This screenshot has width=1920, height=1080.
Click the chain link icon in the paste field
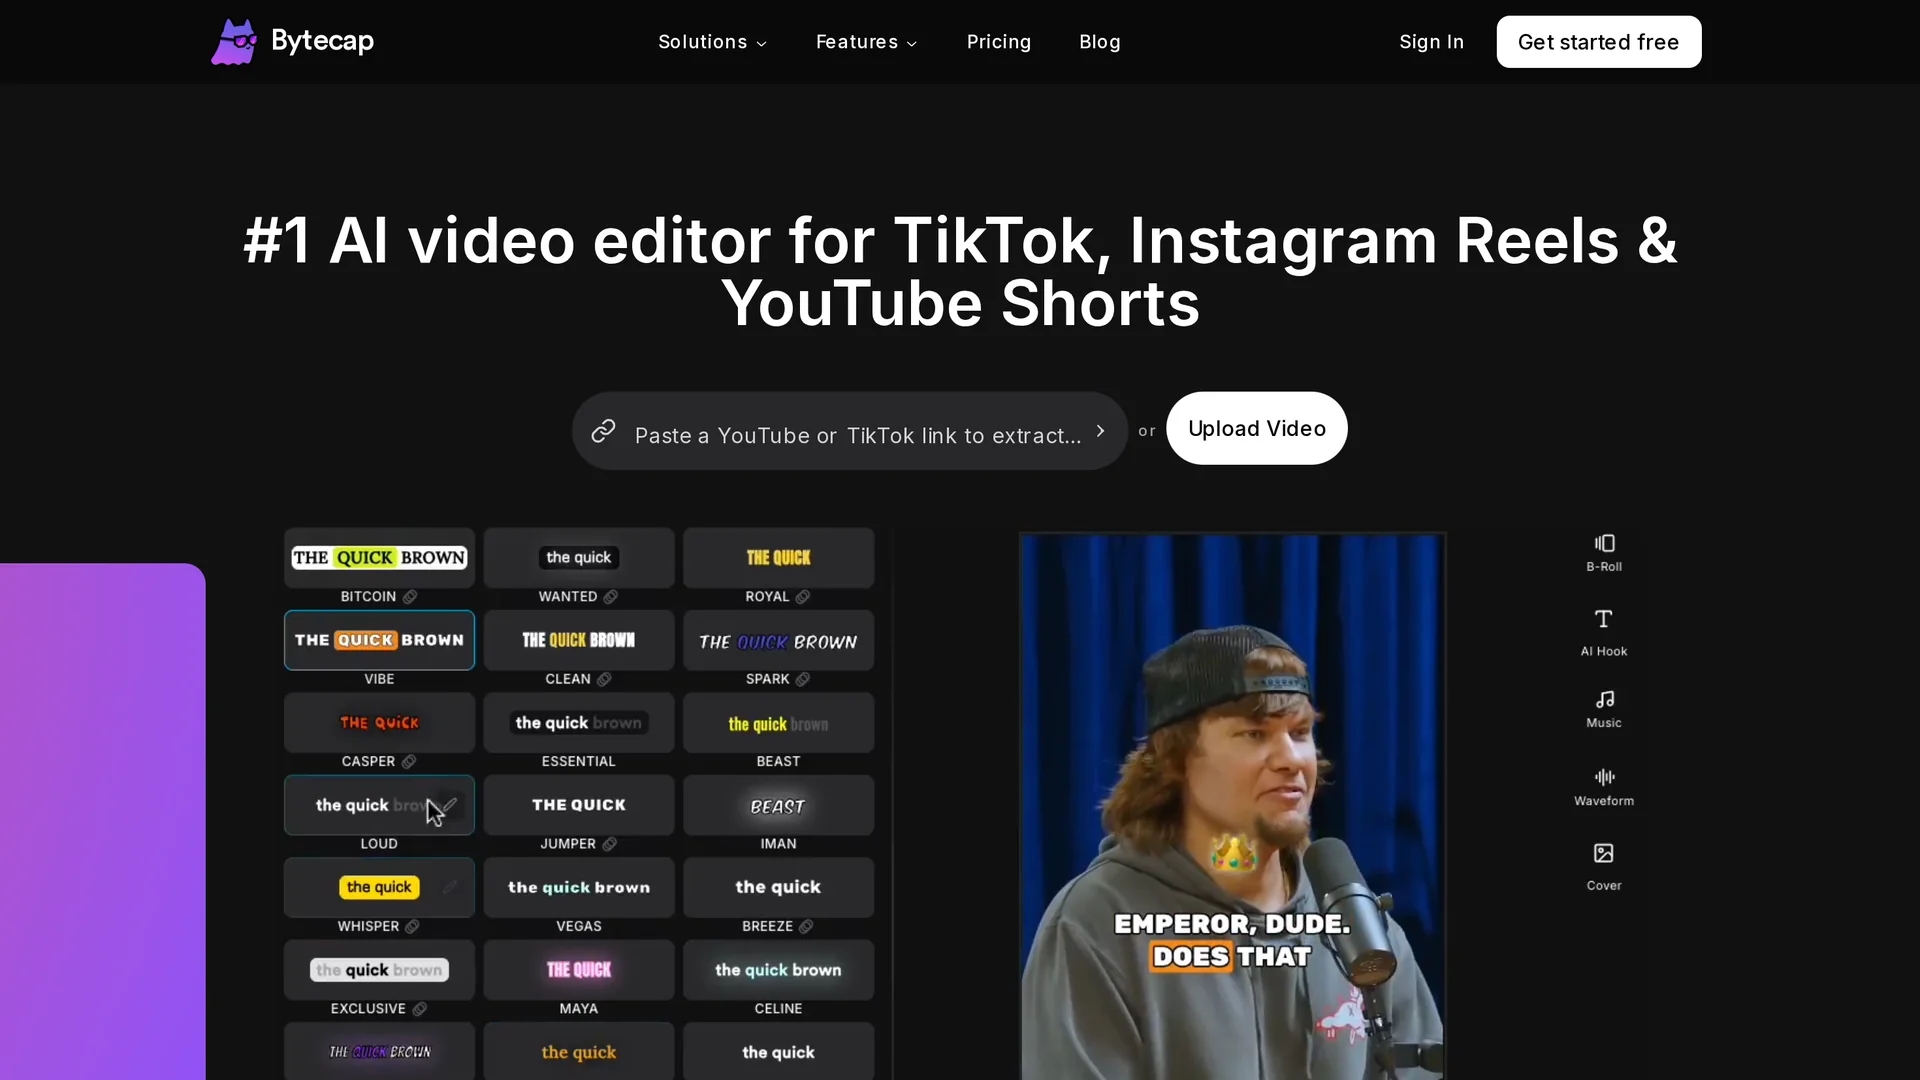pos(603,431)
